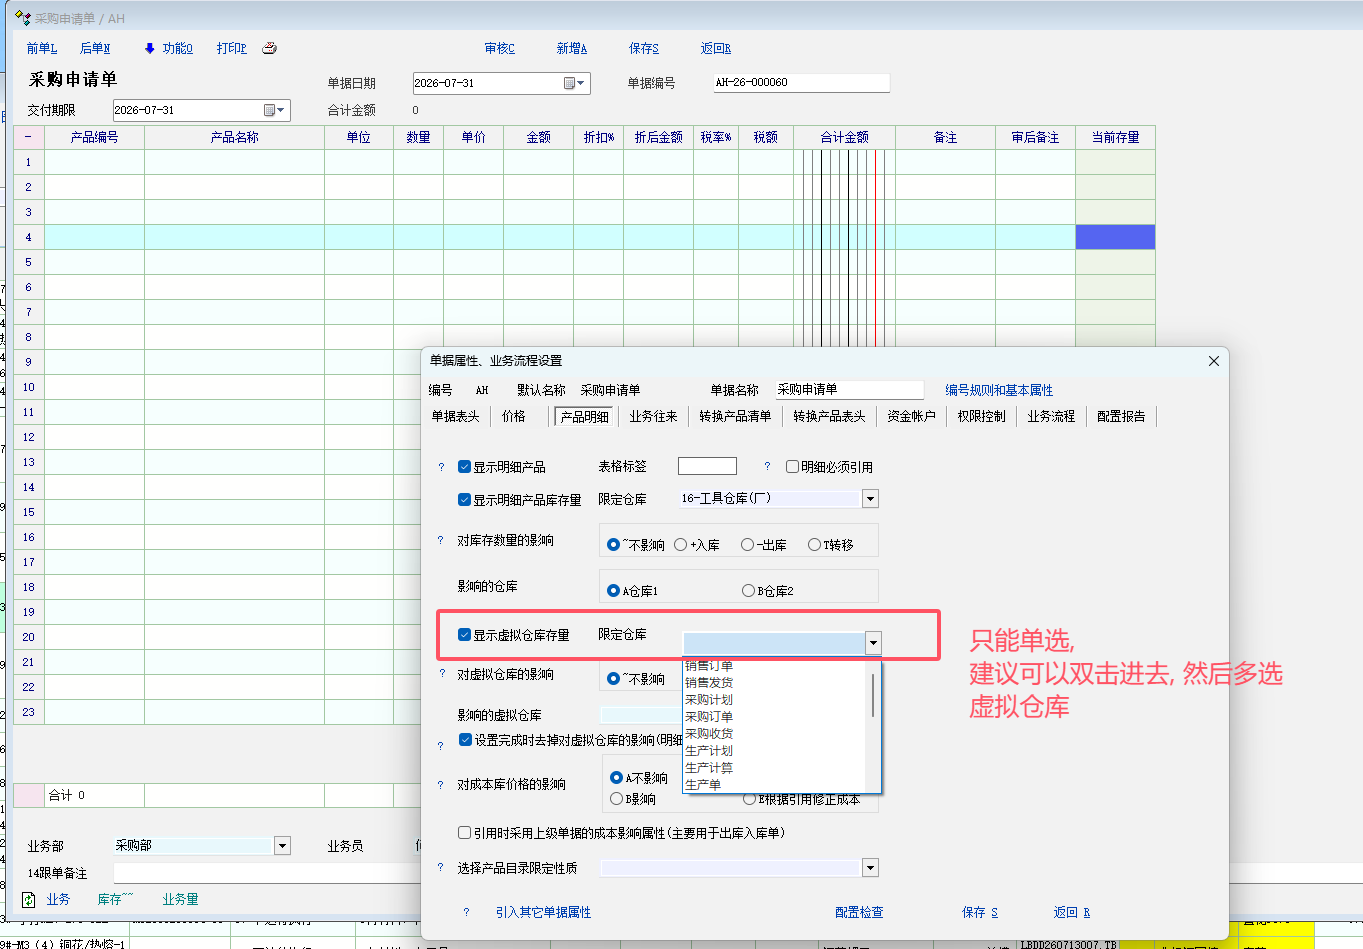This screenshot has height=949, width=1363.
Task: Select the B影响 radio button
Action: (616, 799)
